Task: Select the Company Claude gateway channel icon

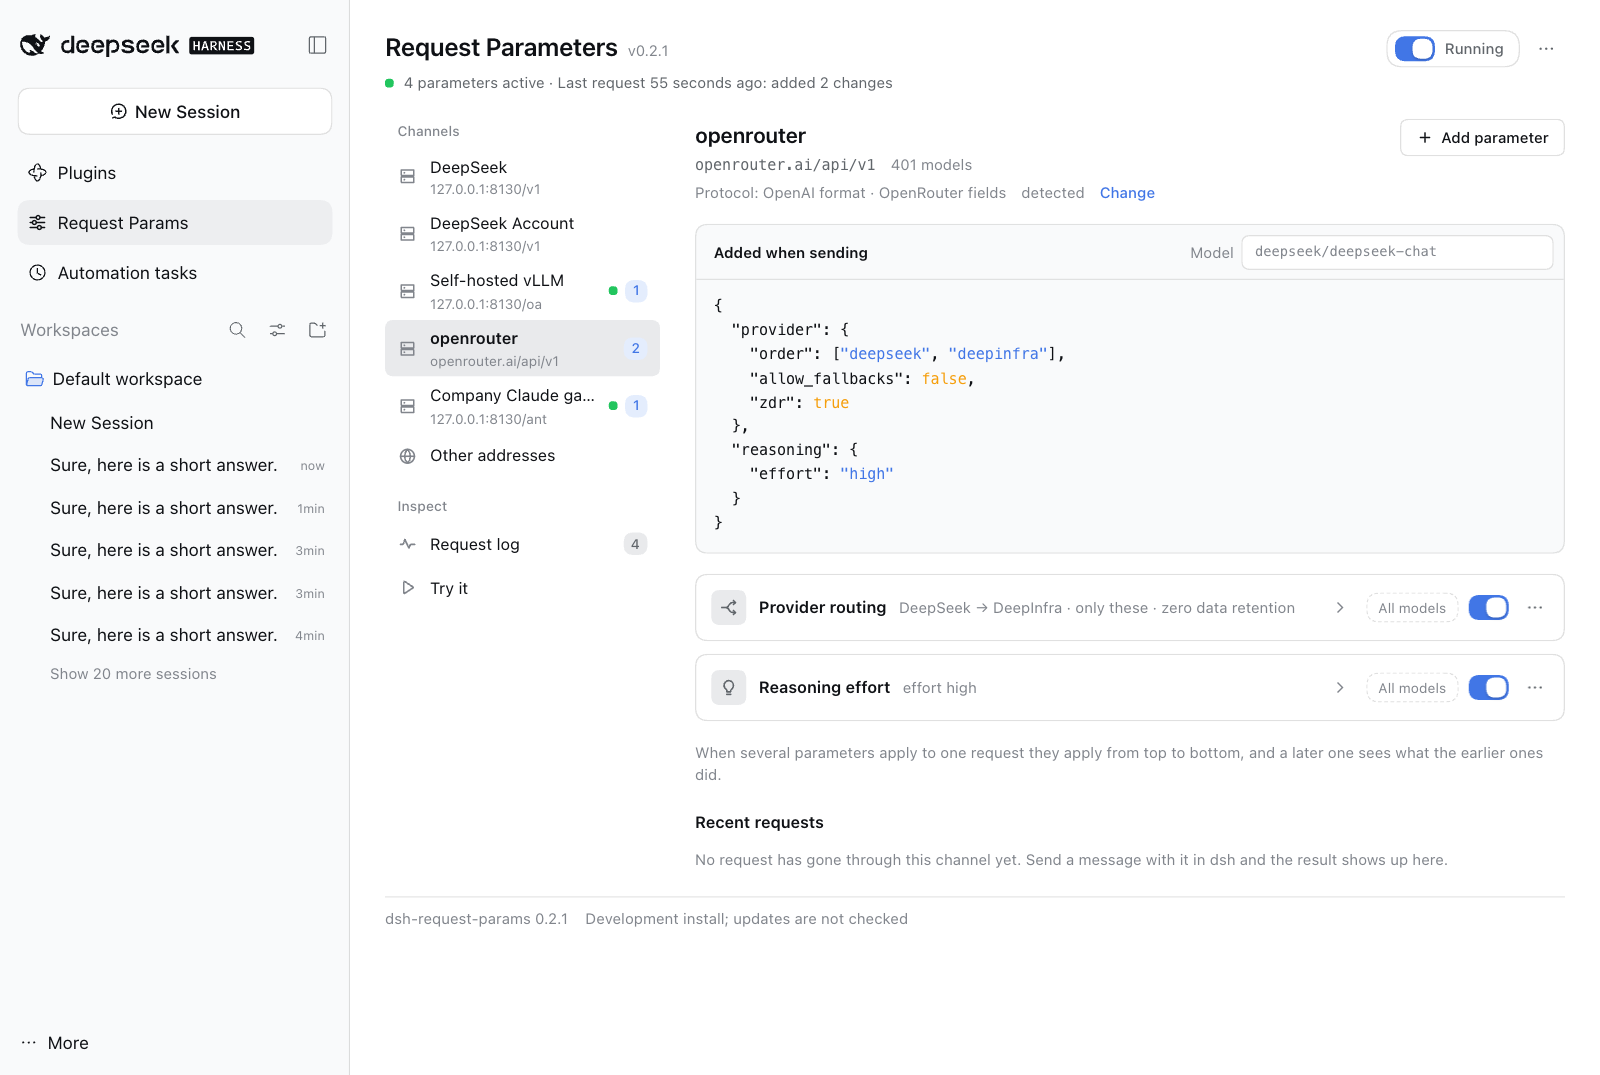Action: (x=408, y=406)
